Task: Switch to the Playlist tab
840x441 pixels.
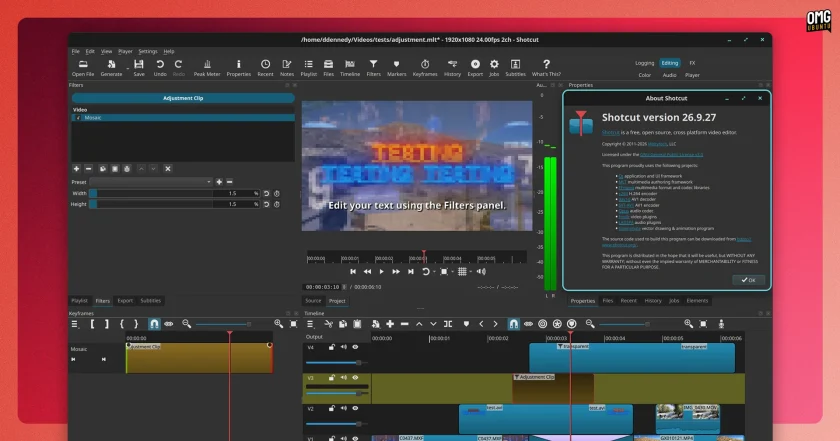Action: [x=80, y=301]
